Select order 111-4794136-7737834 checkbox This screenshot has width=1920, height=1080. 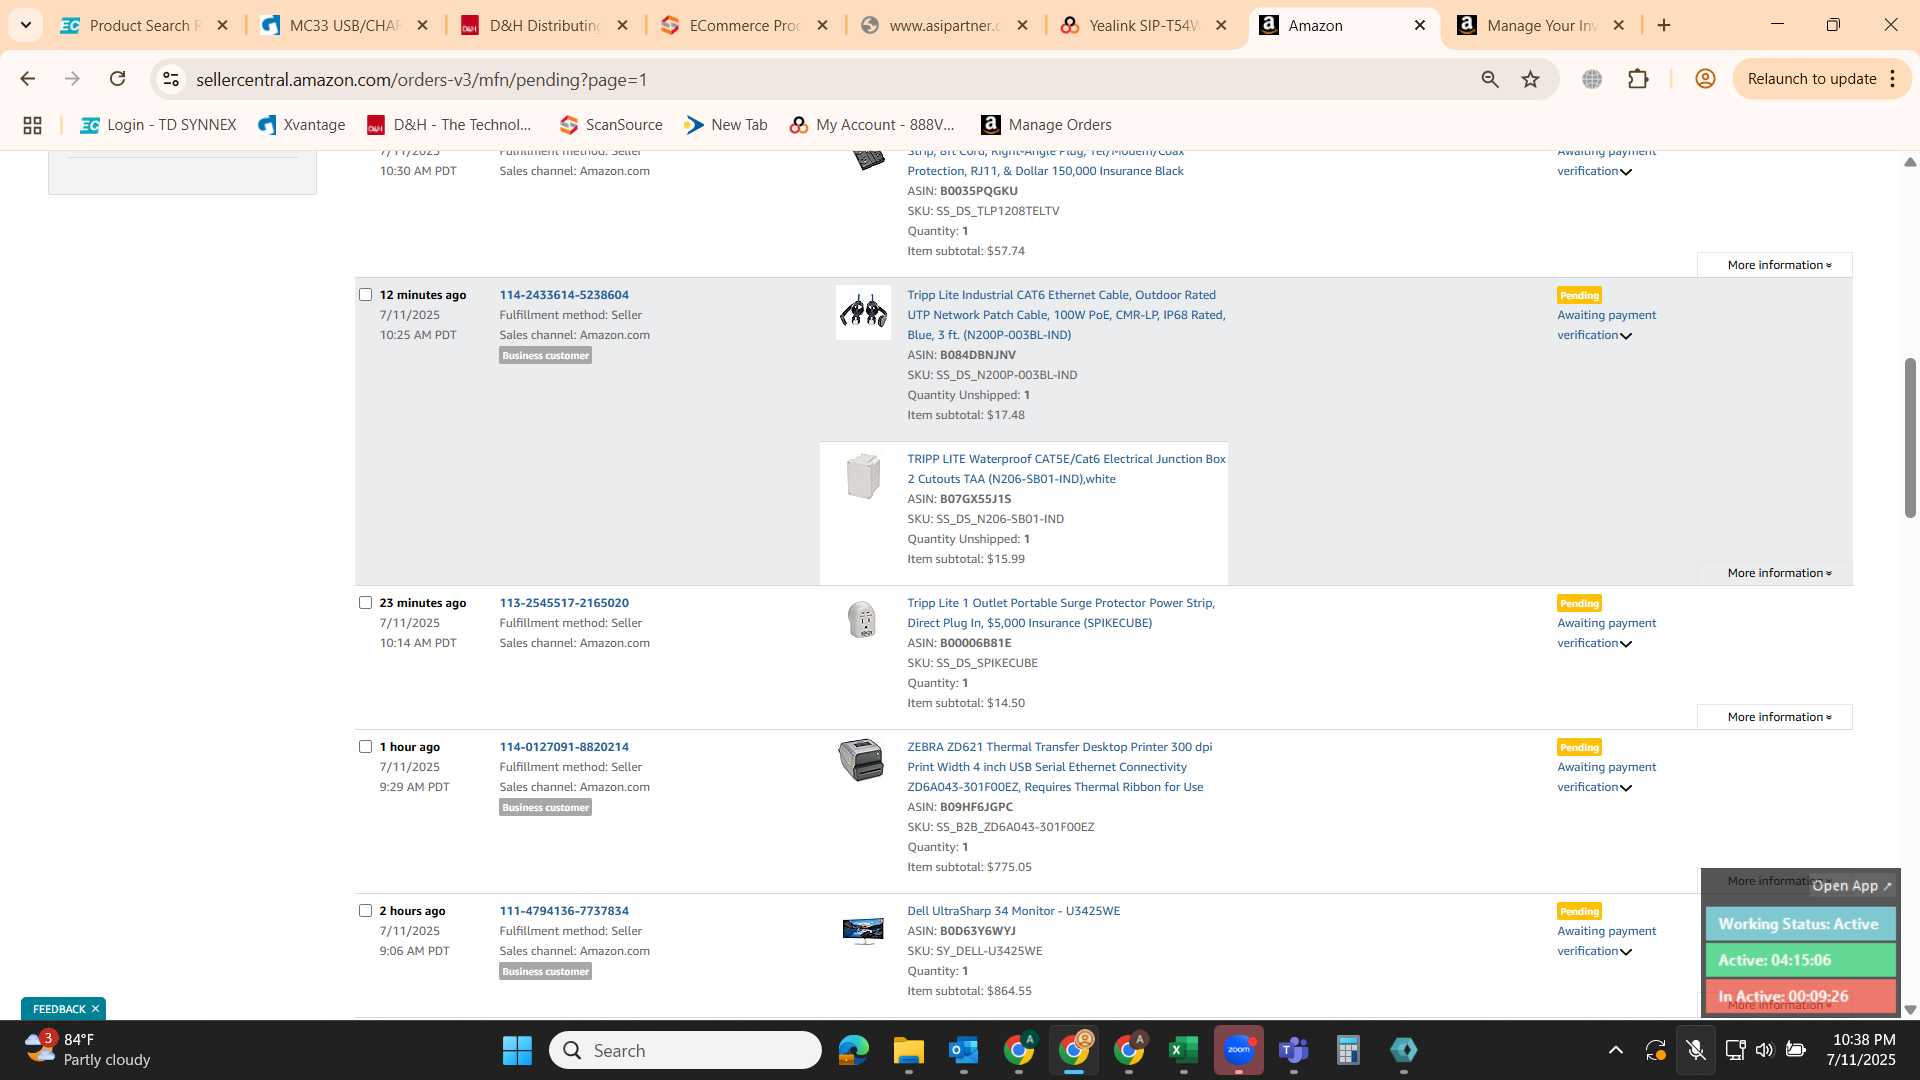pos(365,911)
